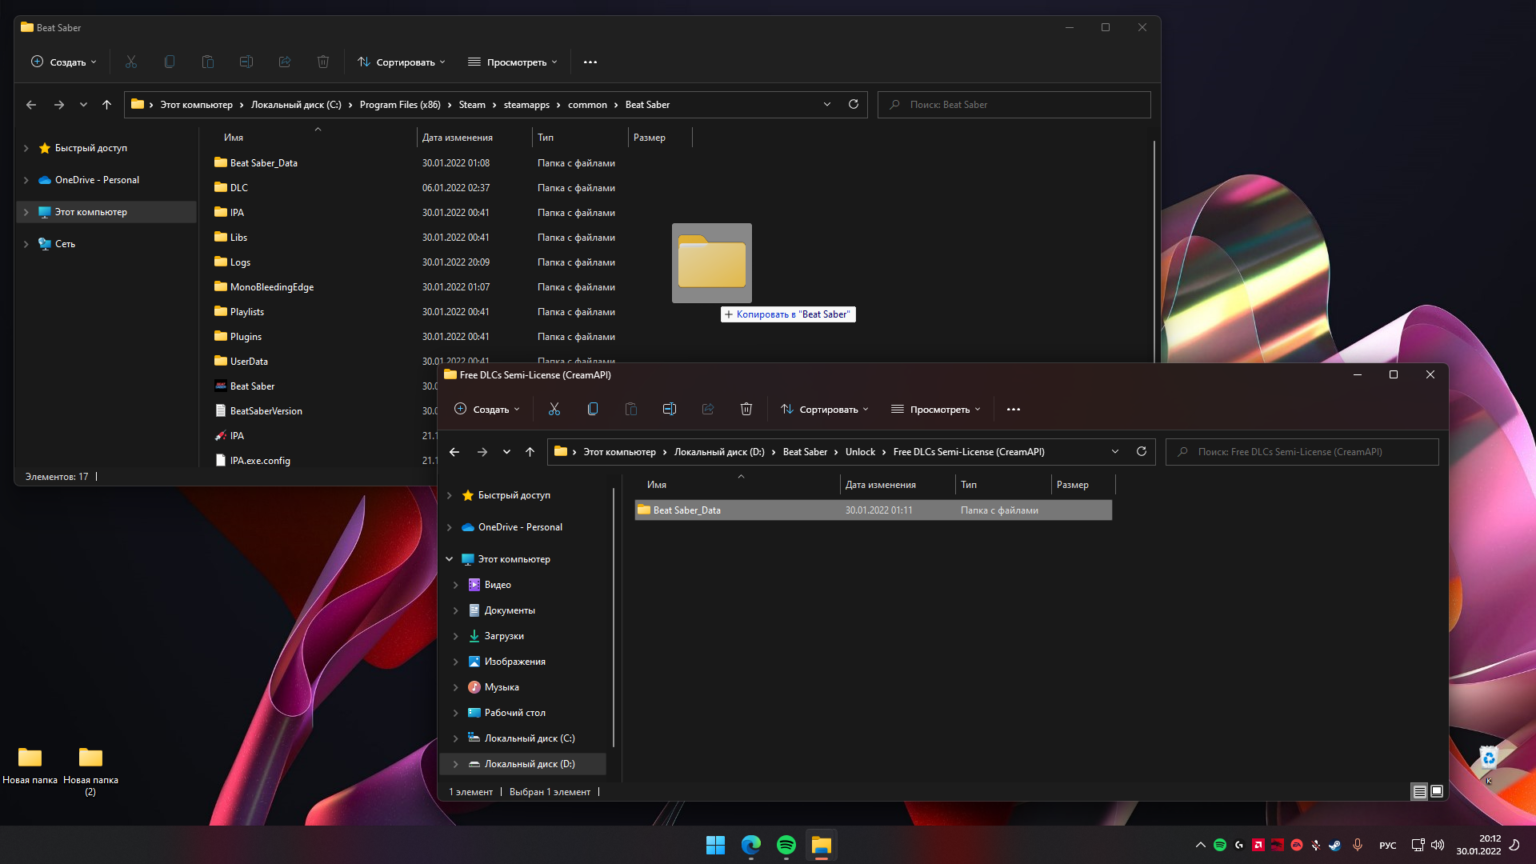Click the Copy icon in Free DLCs toolbar

(x=592, y=409)
